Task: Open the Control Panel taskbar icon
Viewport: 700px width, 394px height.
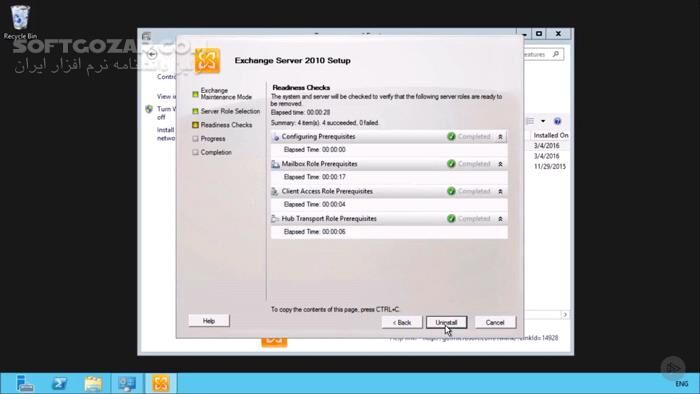Action: coord(127,383)
